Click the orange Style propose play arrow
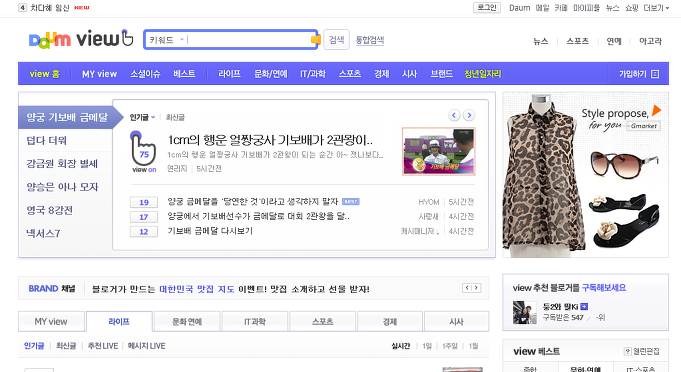The height and width of the screenshot is (372, 681). pos(656,110)
